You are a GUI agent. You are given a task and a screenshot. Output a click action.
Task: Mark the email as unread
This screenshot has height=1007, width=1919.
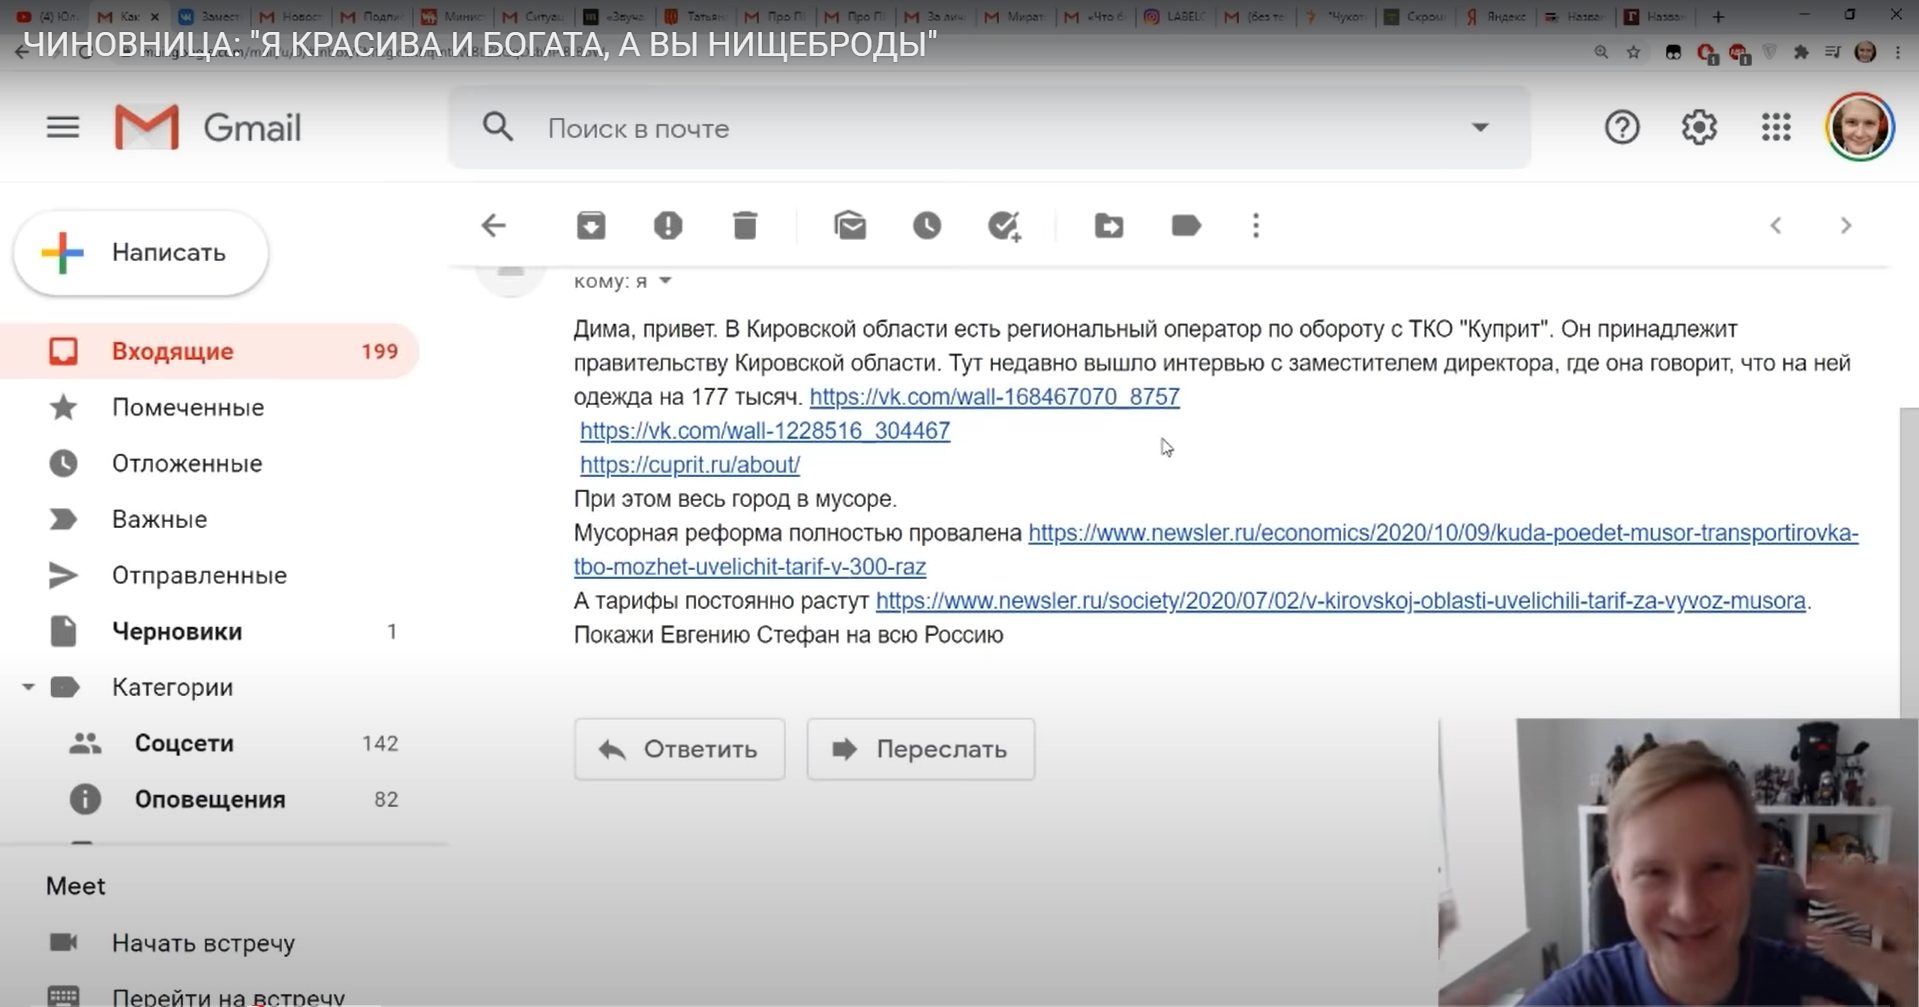pos(850,226)
